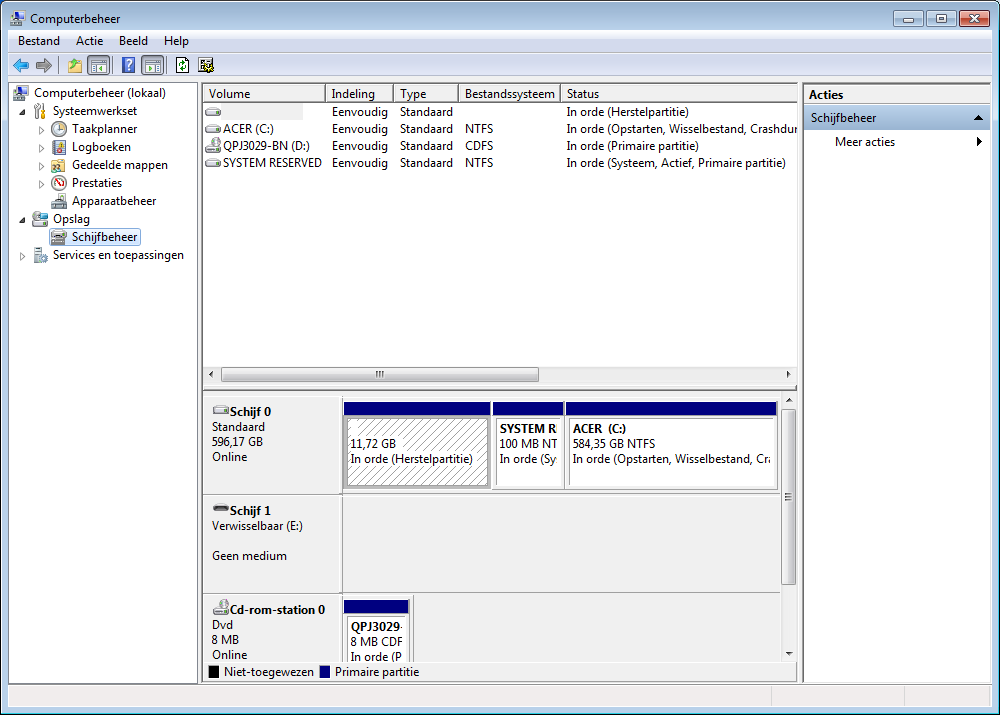Click the 11,72 GB Herstelpartitie block
The width and height of the screenshot is (1000, 715).
417,451
